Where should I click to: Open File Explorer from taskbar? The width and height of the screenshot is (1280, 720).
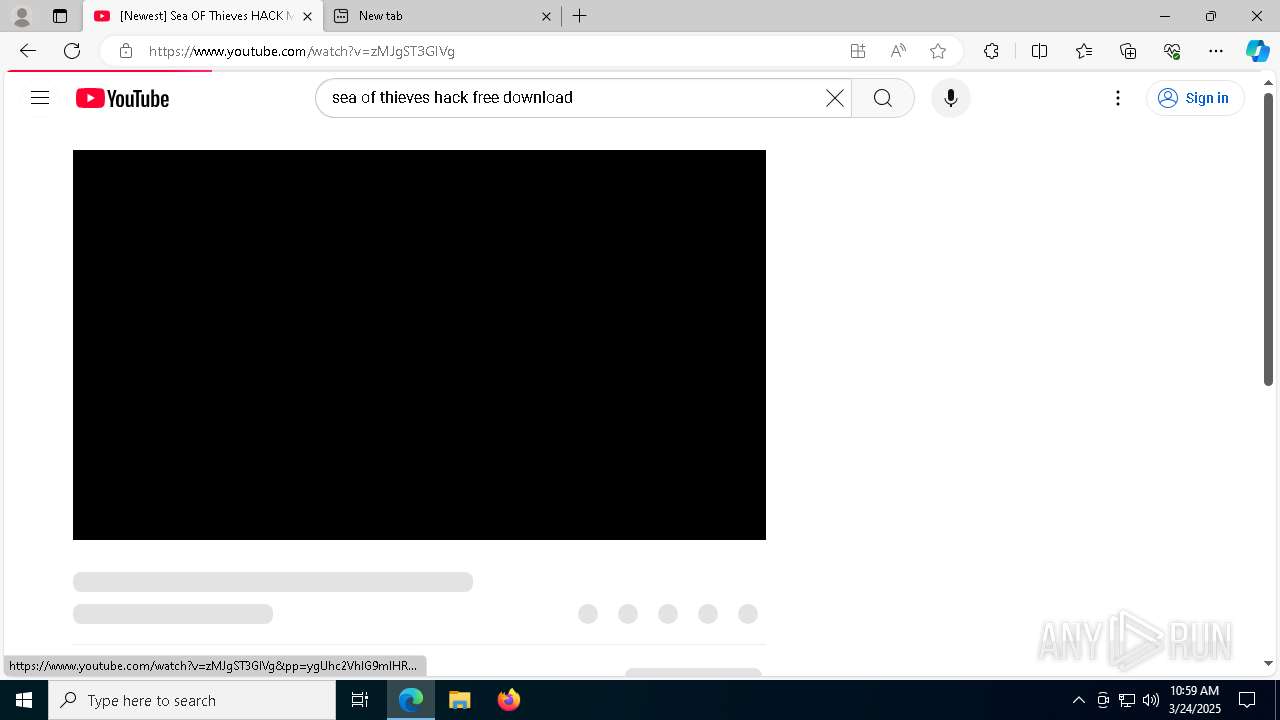[459, 700]
